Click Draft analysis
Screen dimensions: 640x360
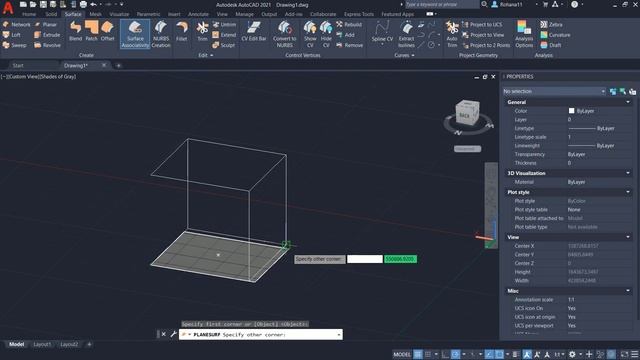(551, 45)
